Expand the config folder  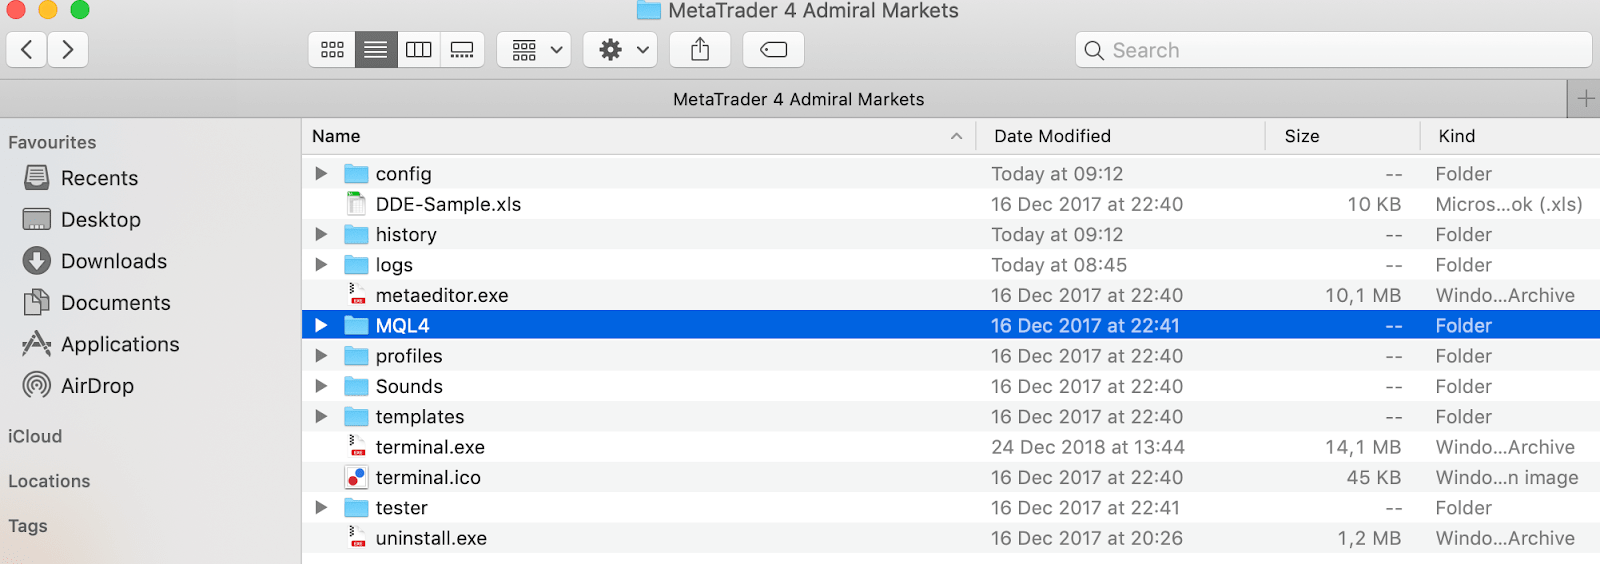[321, 173]
